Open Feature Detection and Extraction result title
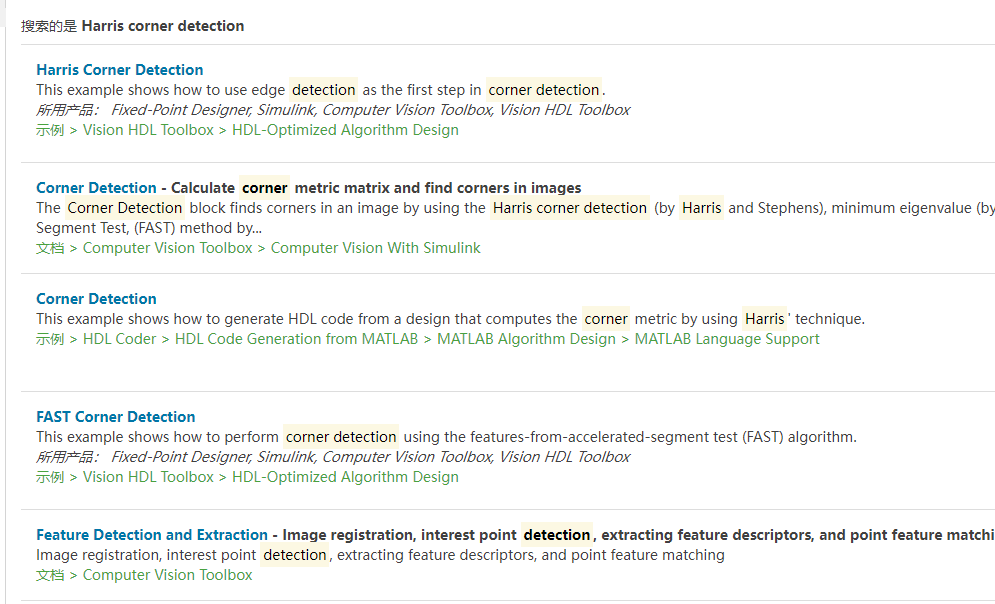995x604 pixels. pos(152,535)
